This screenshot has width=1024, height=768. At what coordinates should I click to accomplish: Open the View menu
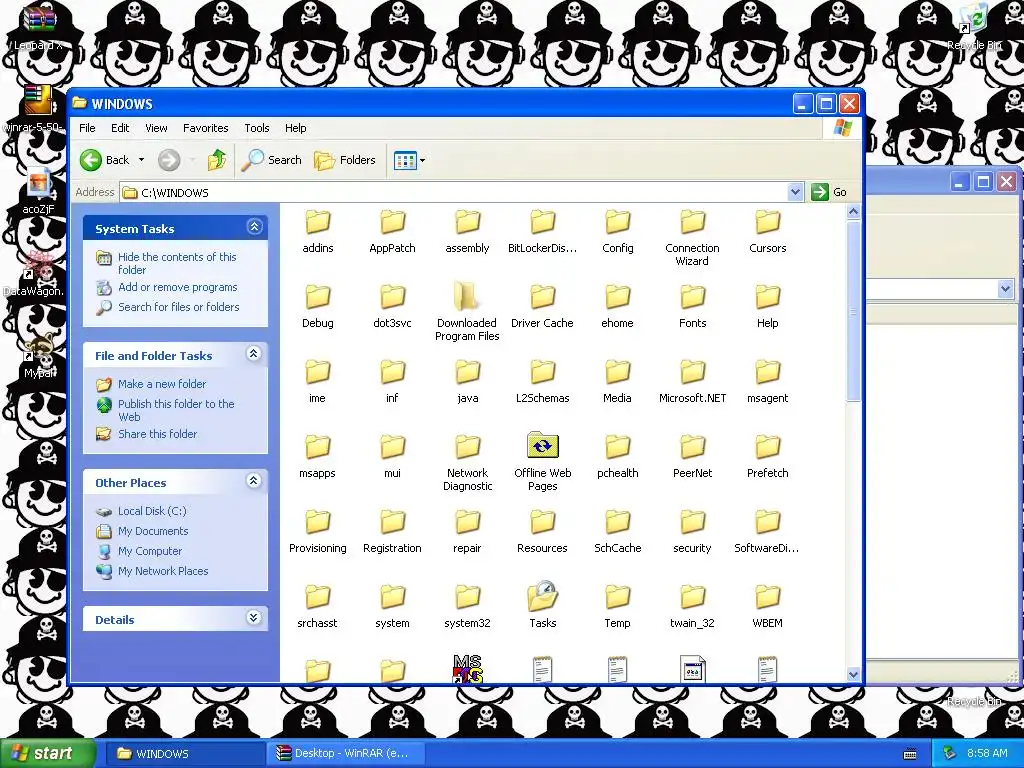(156, 128)
